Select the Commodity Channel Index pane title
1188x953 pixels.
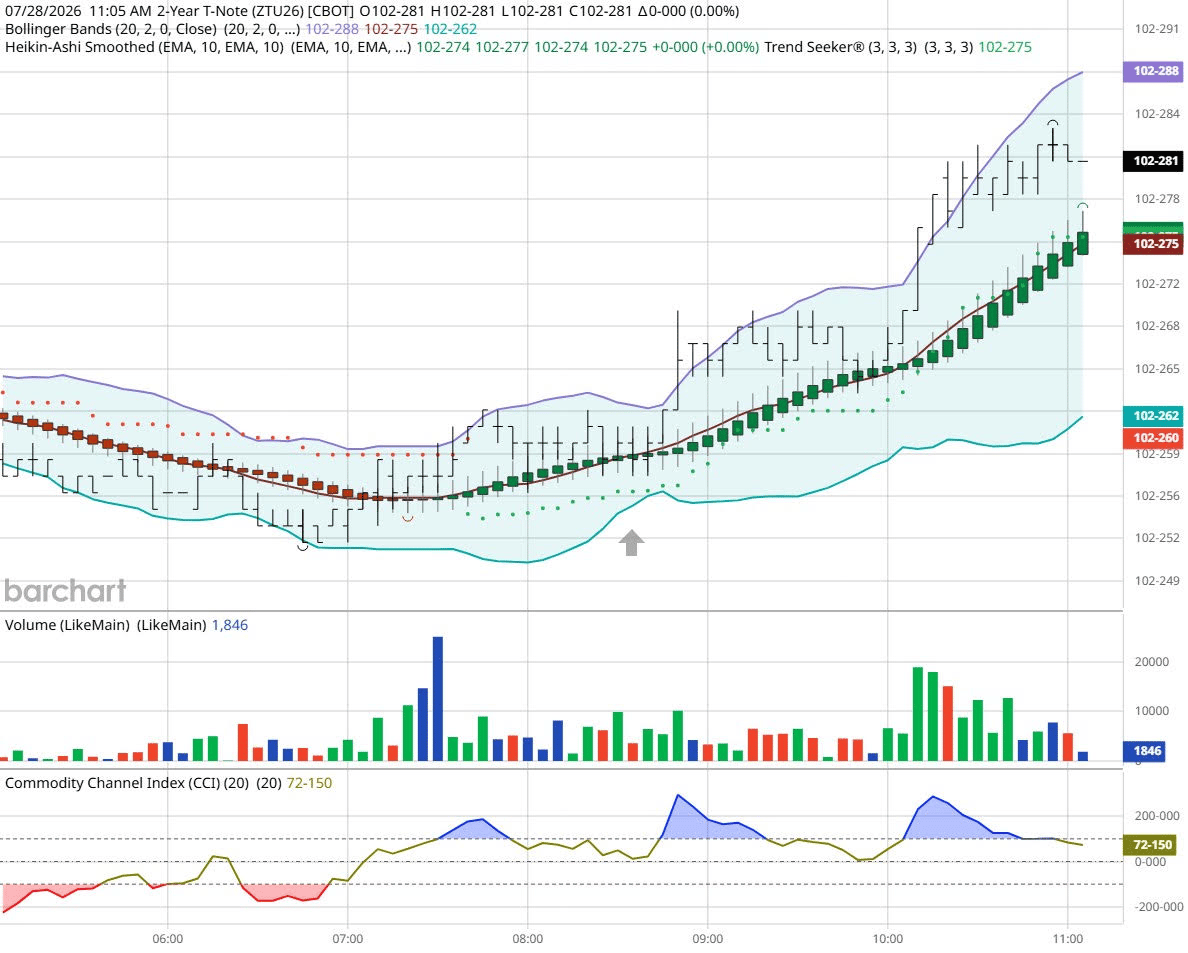(127, 783)
